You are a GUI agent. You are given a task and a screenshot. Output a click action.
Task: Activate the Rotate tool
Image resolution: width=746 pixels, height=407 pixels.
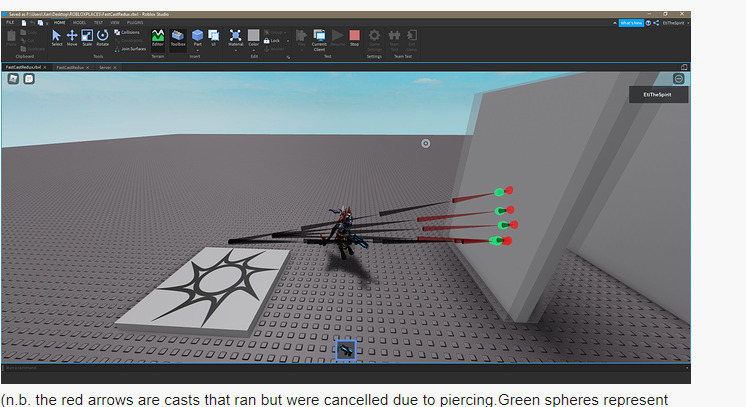[103, 38]
